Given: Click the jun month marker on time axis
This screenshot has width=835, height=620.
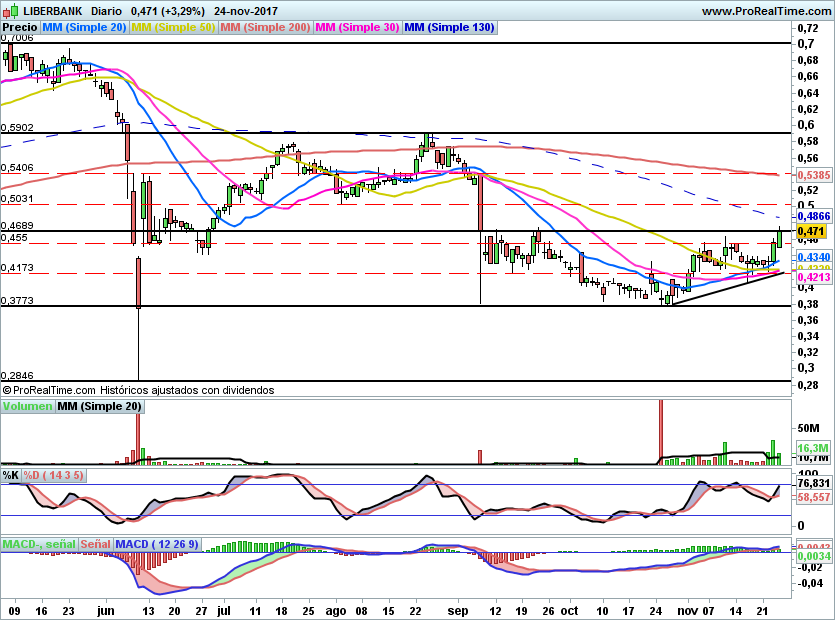Looking at the screenshot, I should (105, 611).
